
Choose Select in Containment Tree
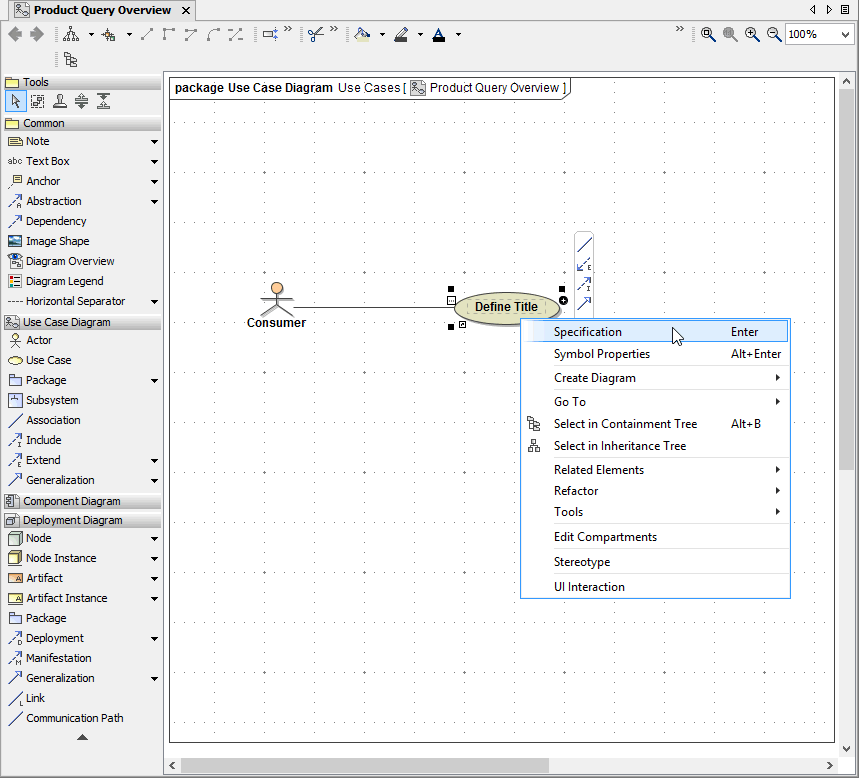tap(625, 424)
